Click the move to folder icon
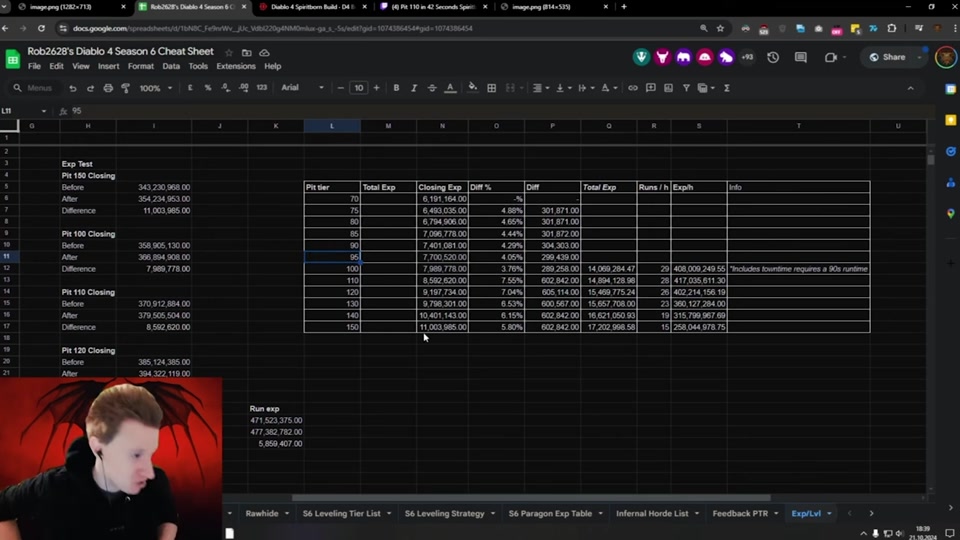The height and width of the screenshot is (540, 960). [x=247, y=53]
